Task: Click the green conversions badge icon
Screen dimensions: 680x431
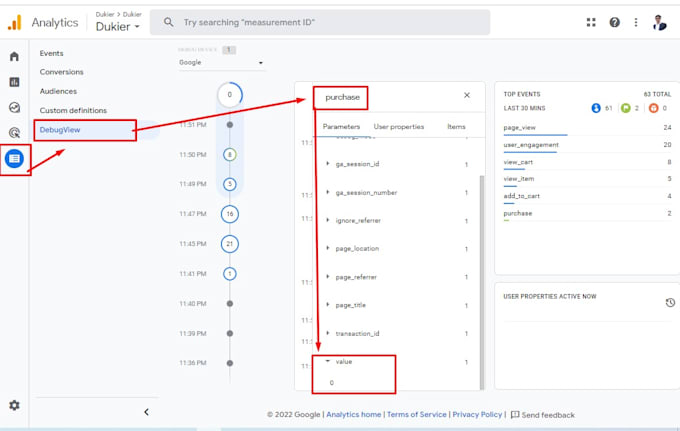Action: [x=625, y=108]
